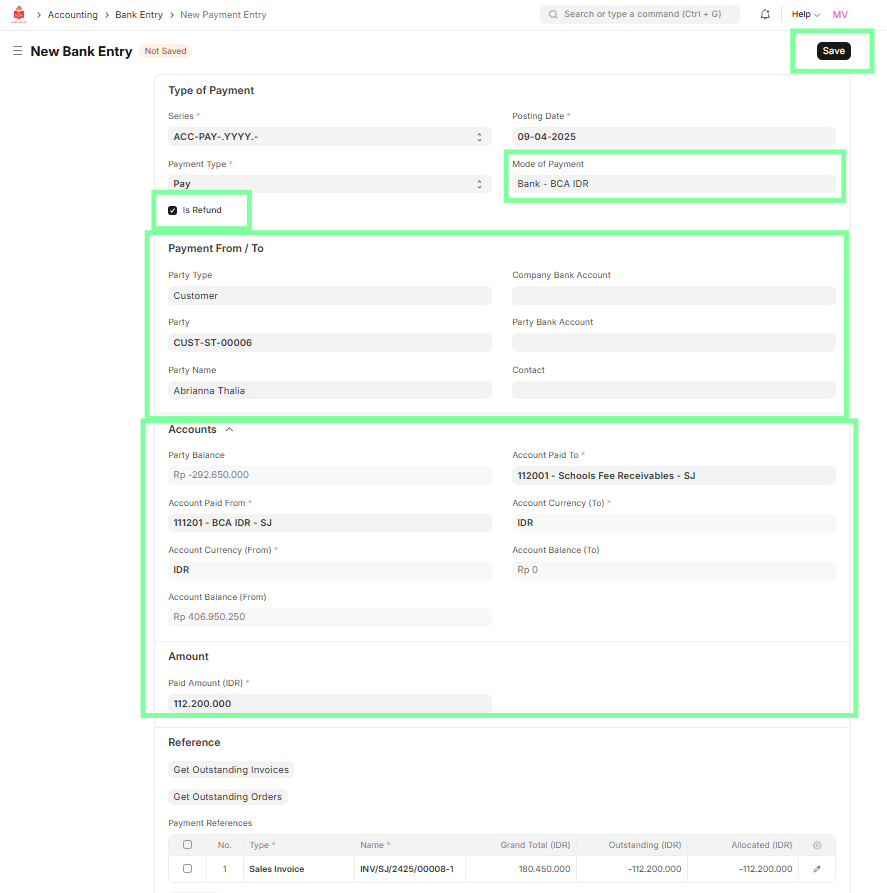Uncheck the Is Refund checkbox
Screen dimensions: 887x893
(x=173, y=211)
